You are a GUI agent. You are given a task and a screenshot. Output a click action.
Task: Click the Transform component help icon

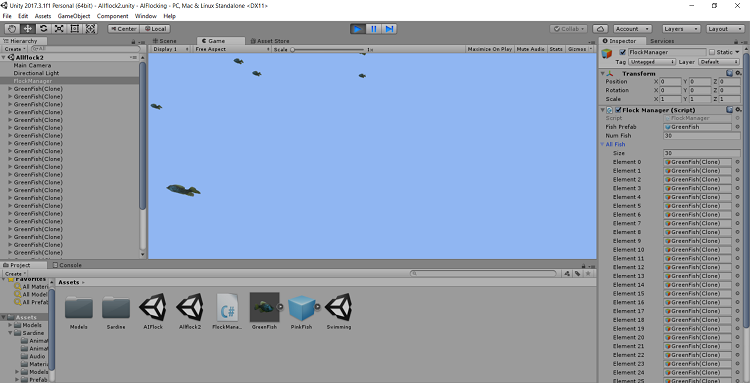[x=729, y=73]
